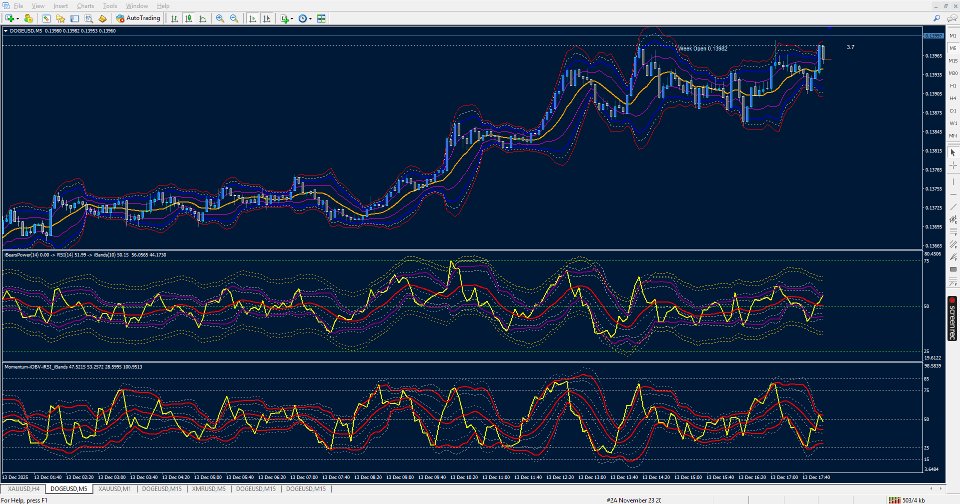Screen dimensions: 960x504
Task: Click the Week Open 0.13962 chart label
Action: coord(703,48)
